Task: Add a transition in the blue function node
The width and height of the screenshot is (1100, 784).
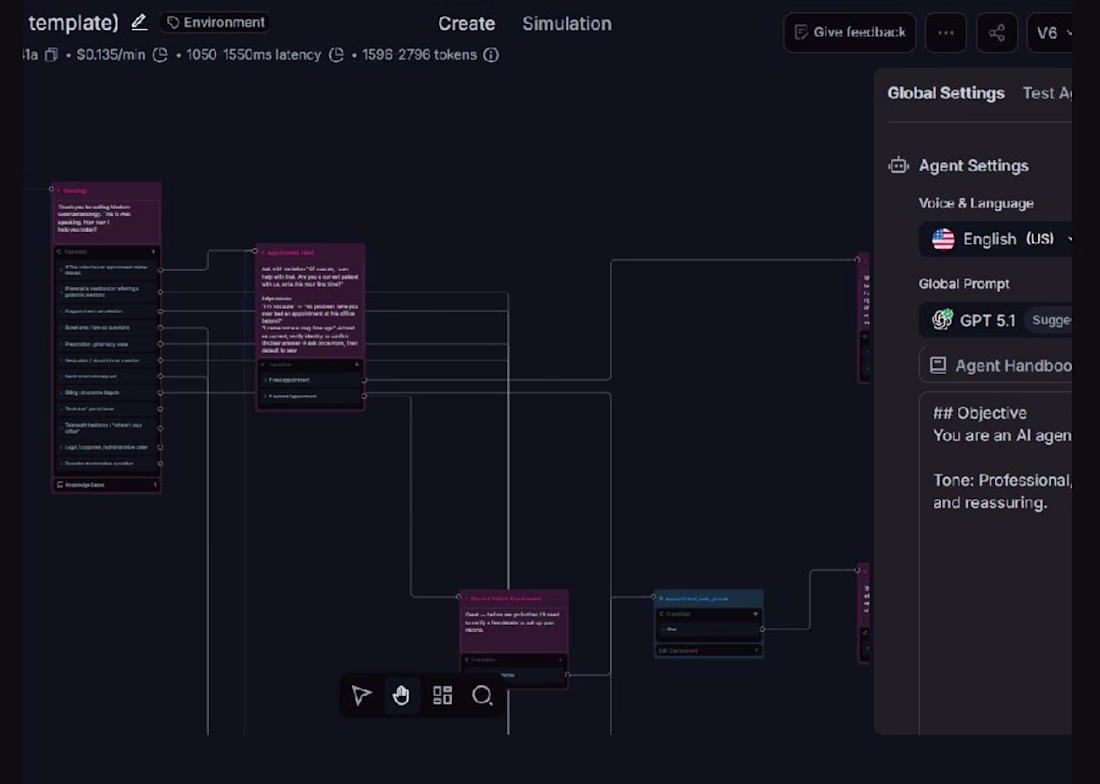Action: click(756, 614)
